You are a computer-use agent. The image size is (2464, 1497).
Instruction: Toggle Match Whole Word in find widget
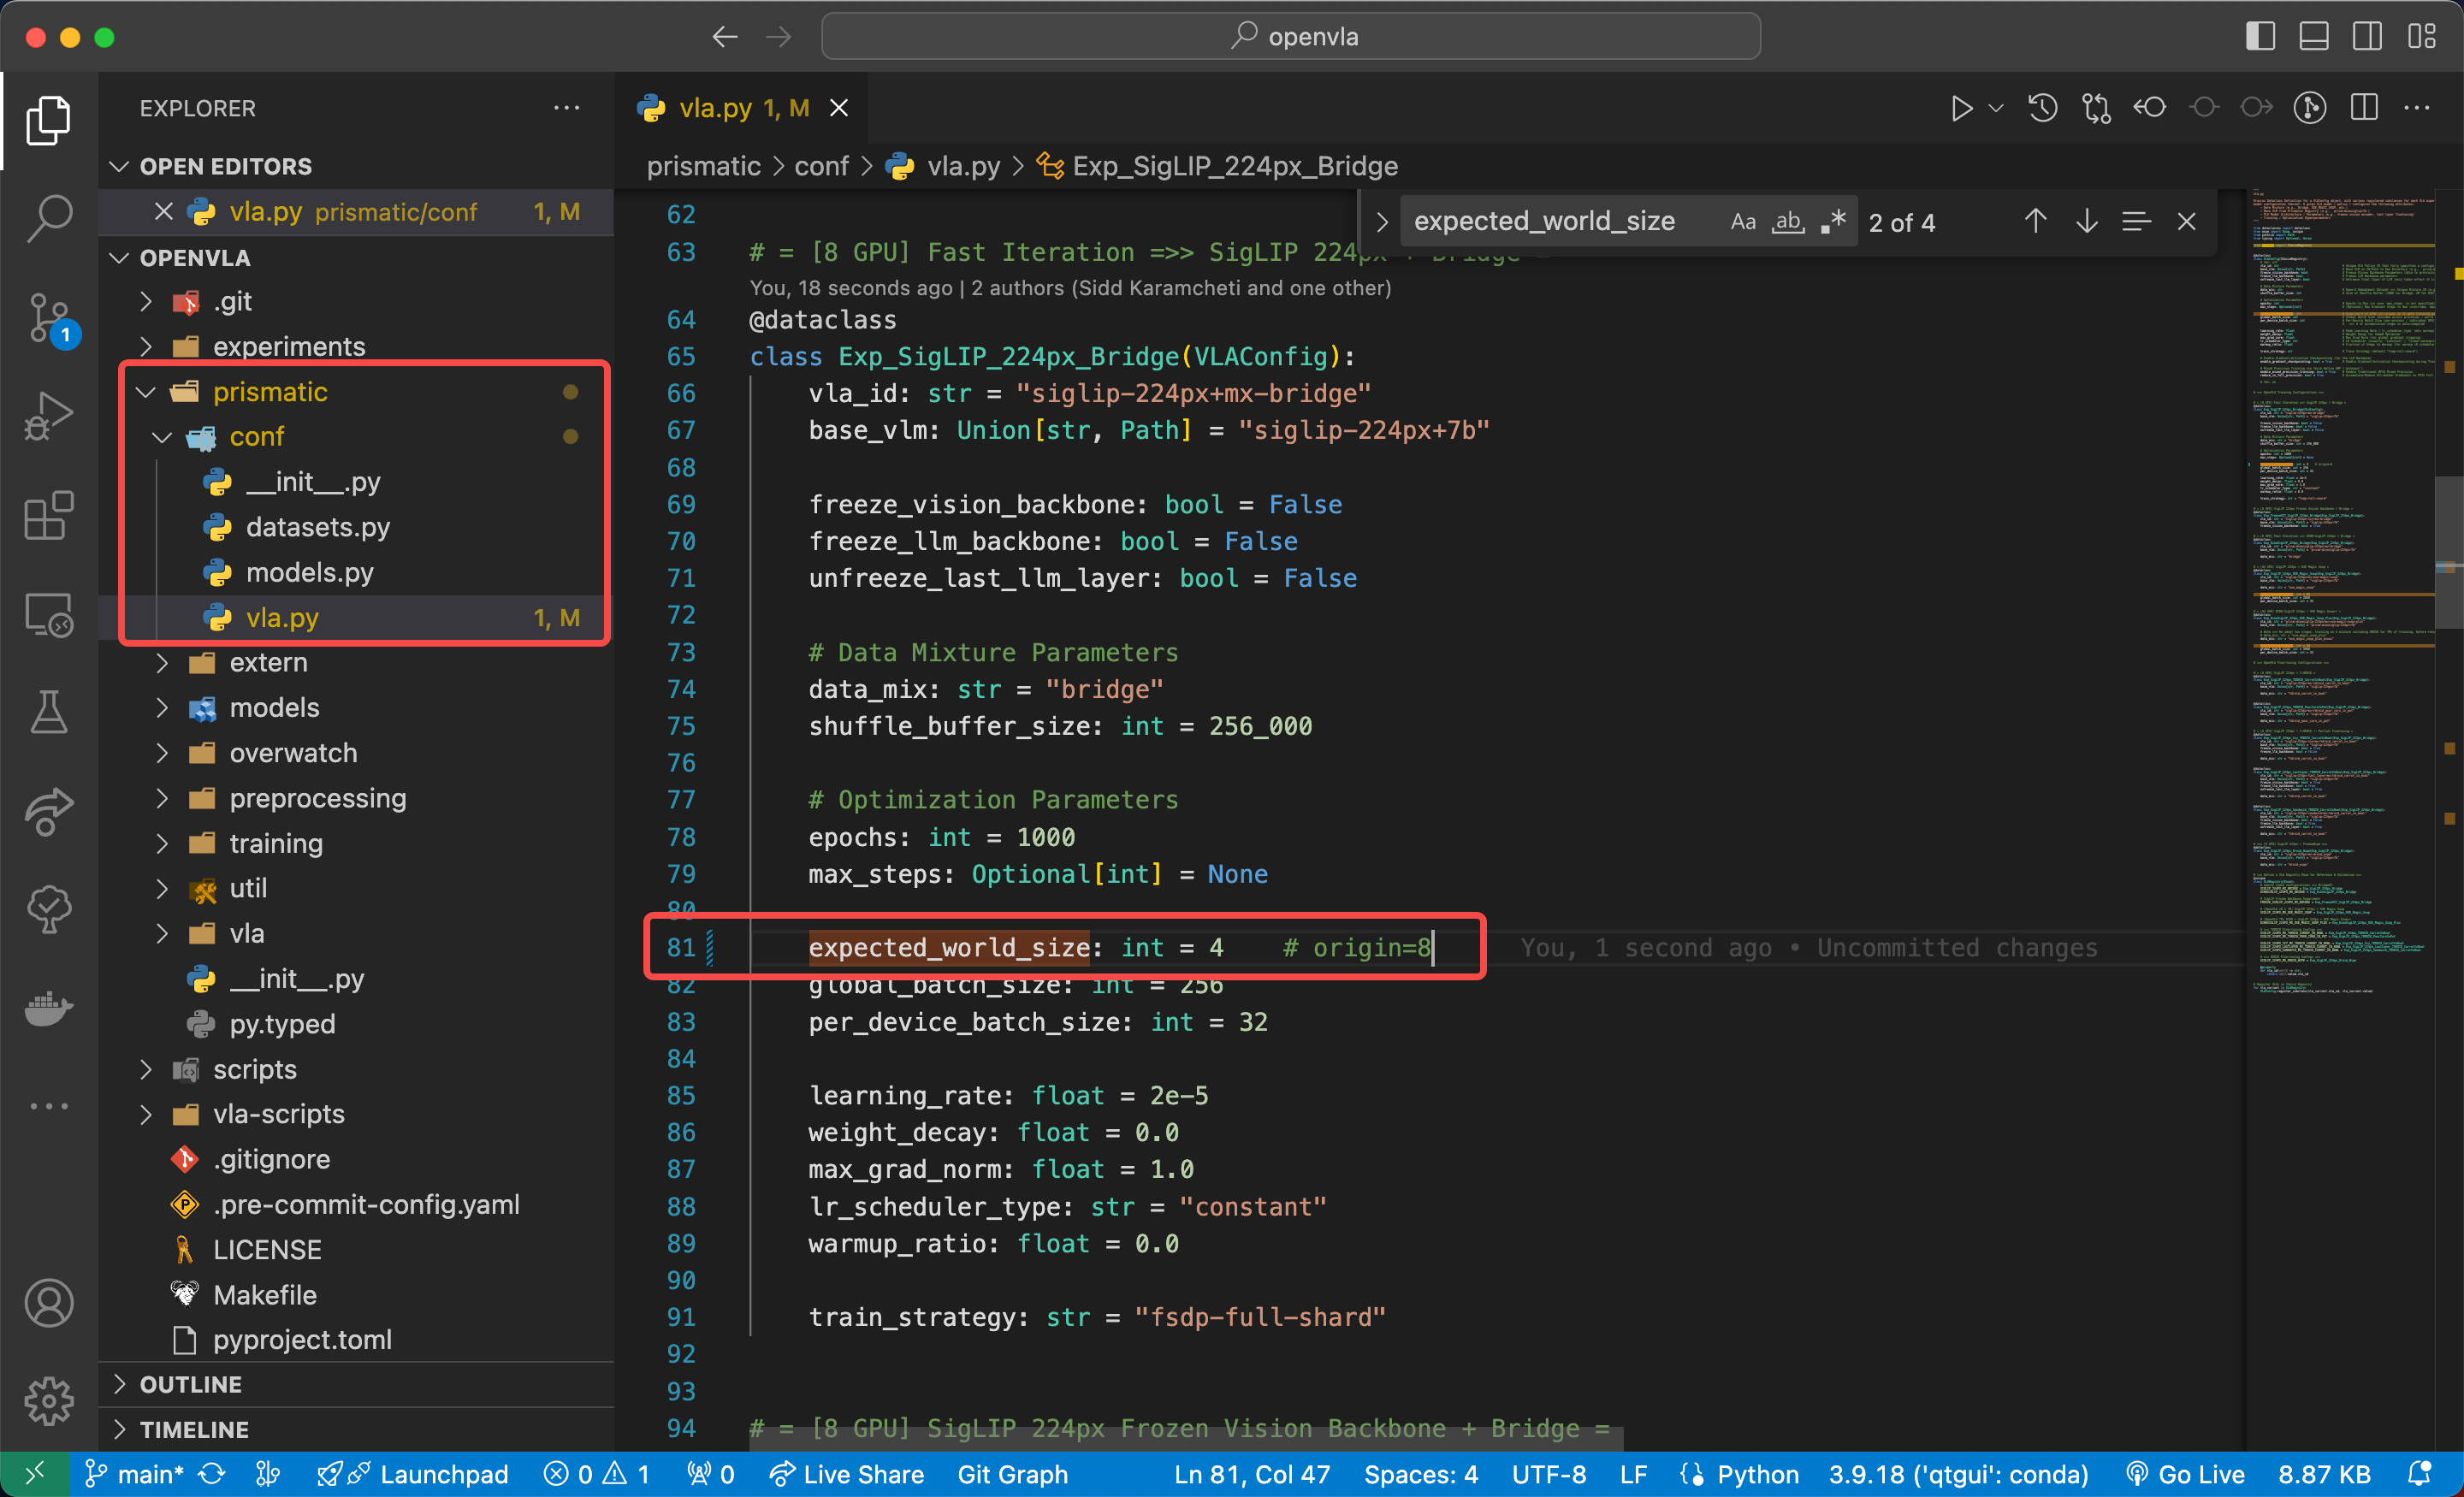click(x=1787, y=222)
